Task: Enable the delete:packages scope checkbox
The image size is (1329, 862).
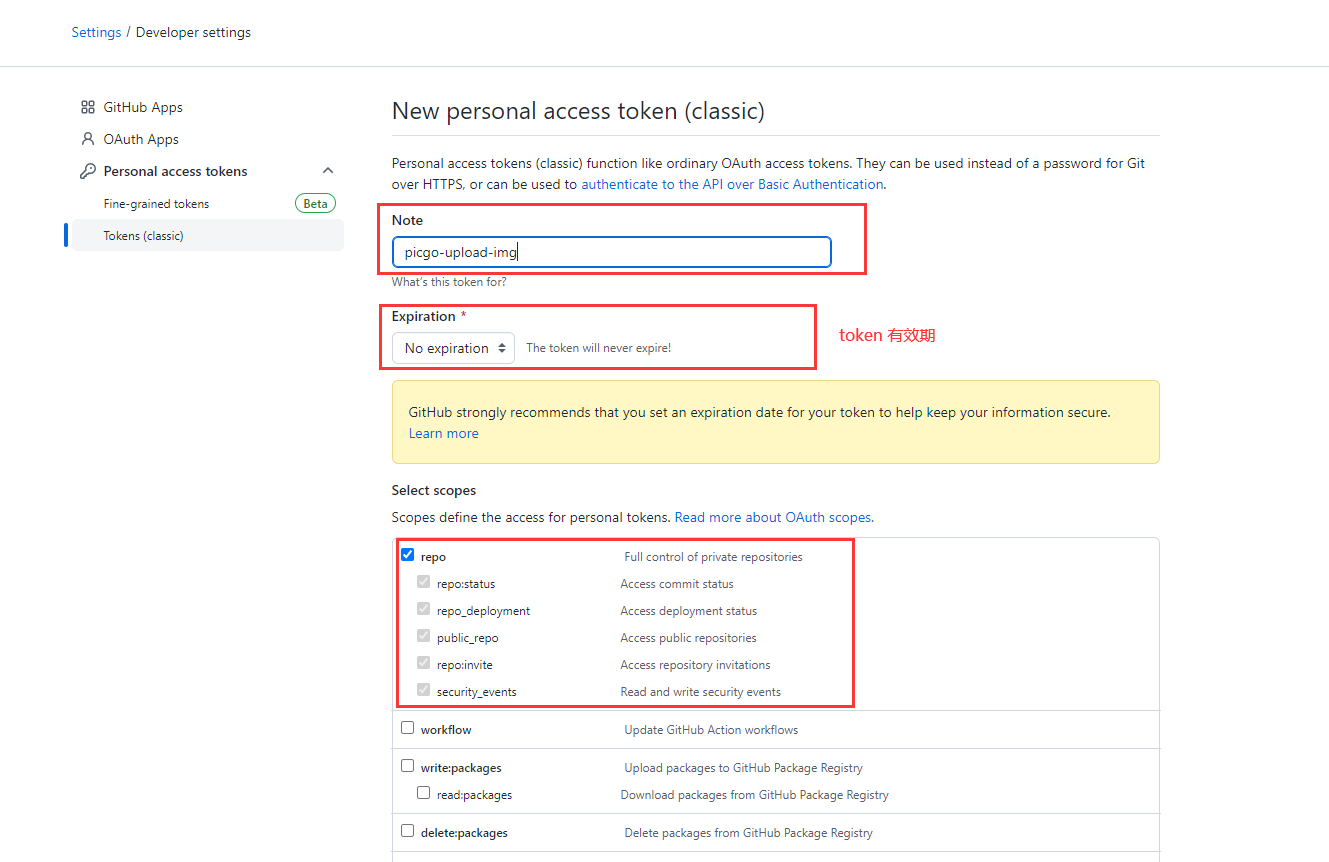Action: (x=407, y=831)
